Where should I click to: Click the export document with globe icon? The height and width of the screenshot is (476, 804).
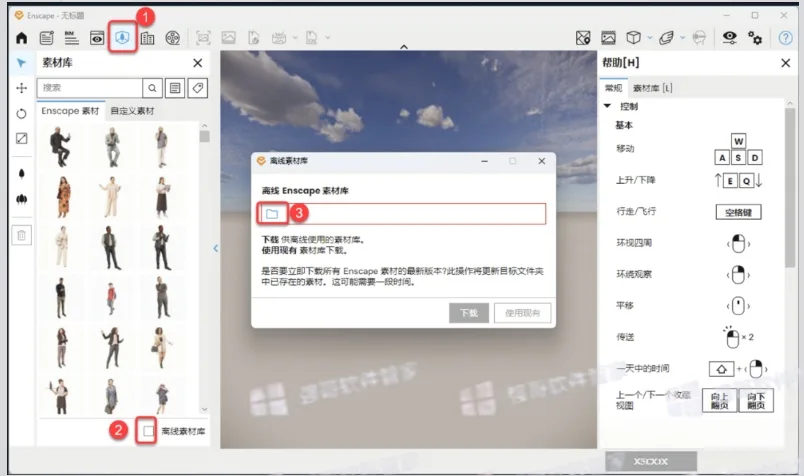click(x=254, y=37)
